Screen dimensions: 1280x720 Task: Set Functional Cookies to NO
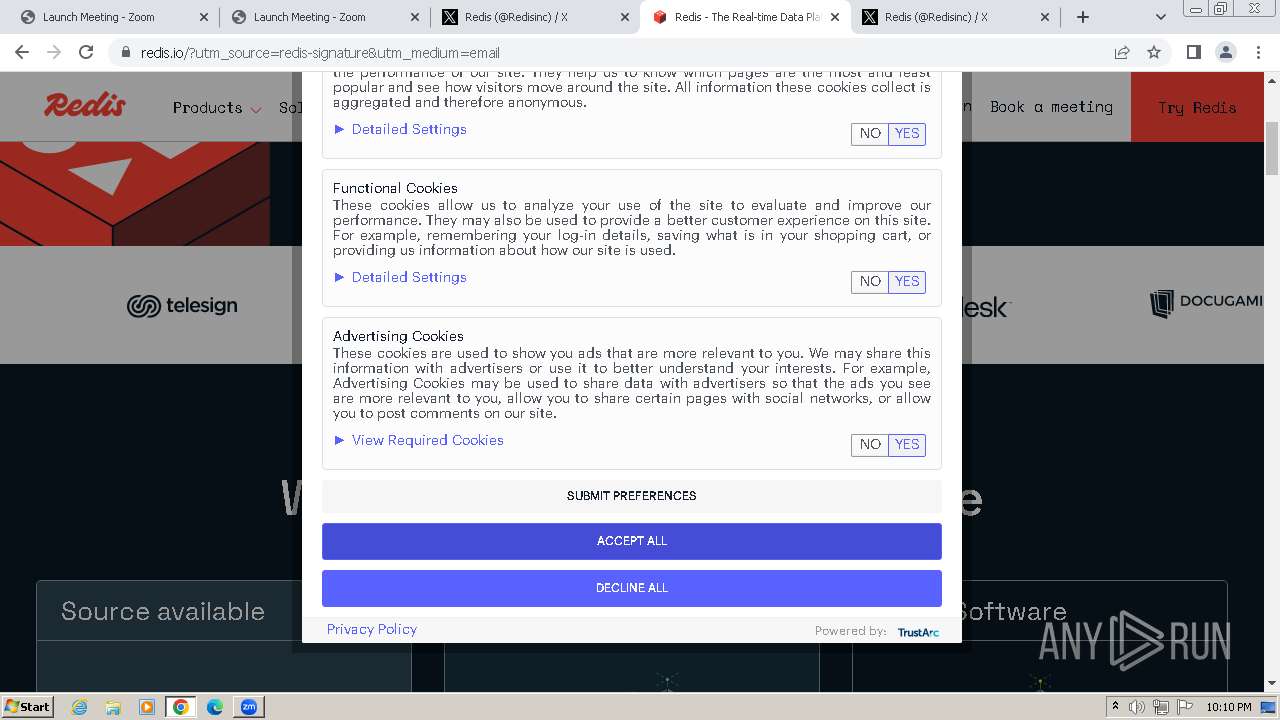[870, 282]
